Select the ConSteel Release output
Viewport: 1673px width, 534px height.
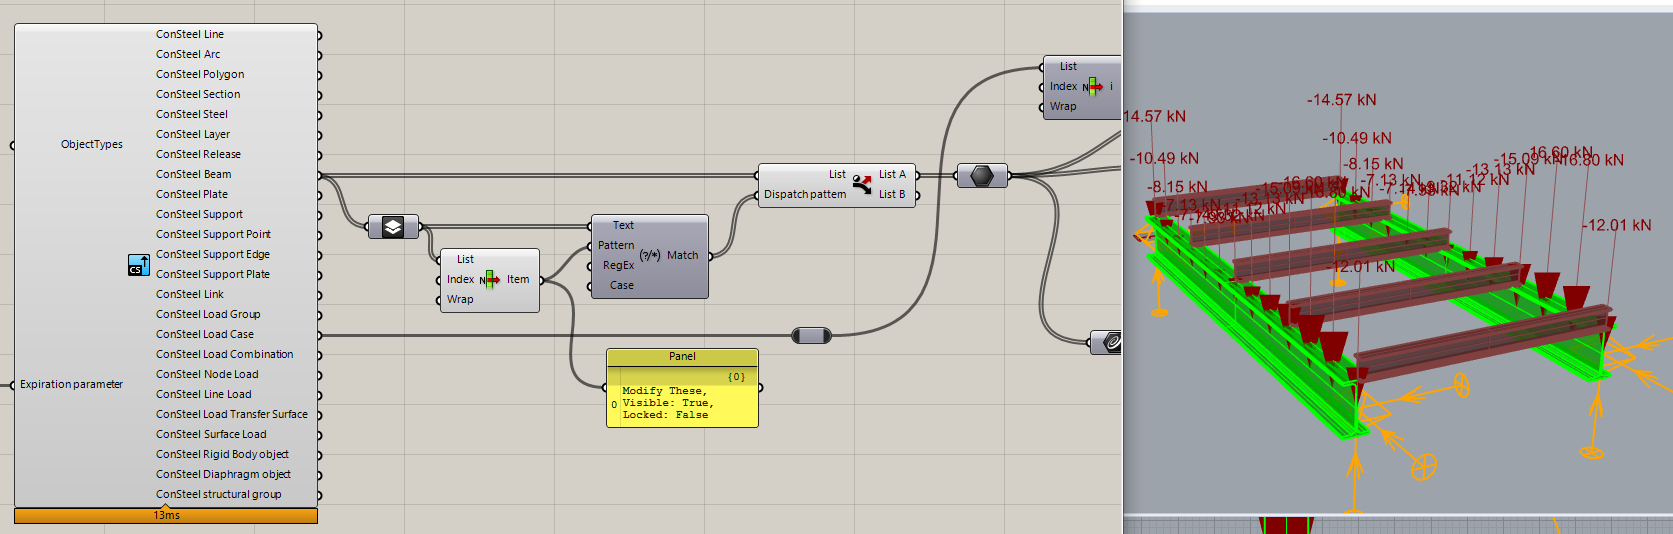pos(198,154)
